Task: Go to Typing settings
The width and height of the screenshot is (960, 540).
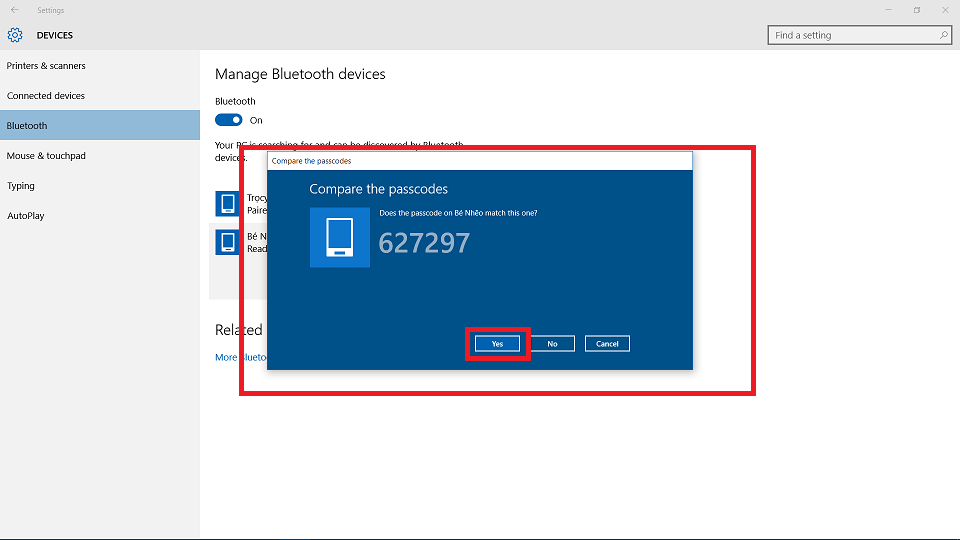Action: (100, 186)
